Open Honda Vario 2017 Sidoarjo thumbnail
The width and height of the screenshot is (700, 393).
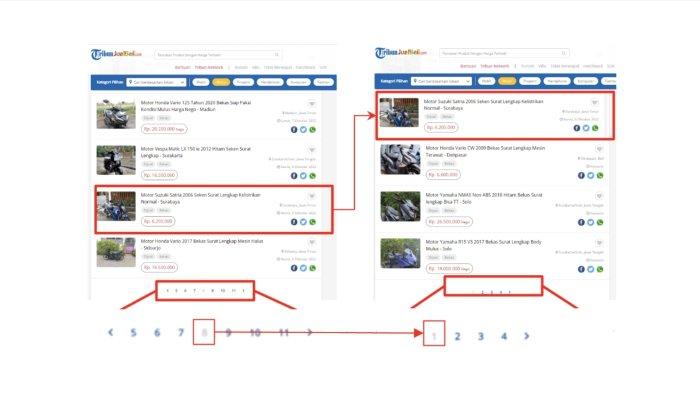point(116,252)
